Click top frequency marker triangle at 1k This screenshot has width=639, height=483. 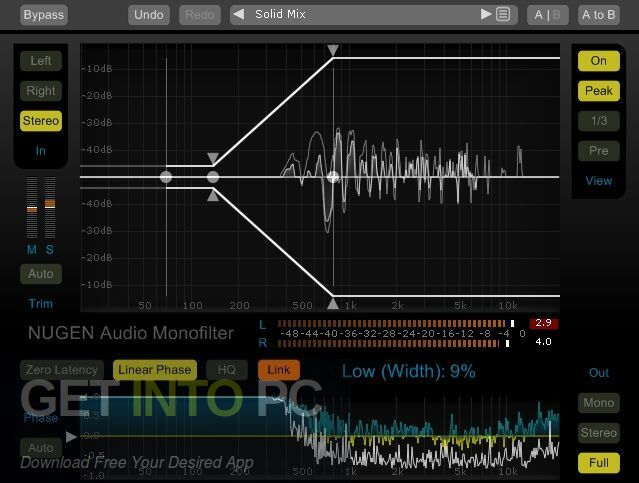click(333, 50)
